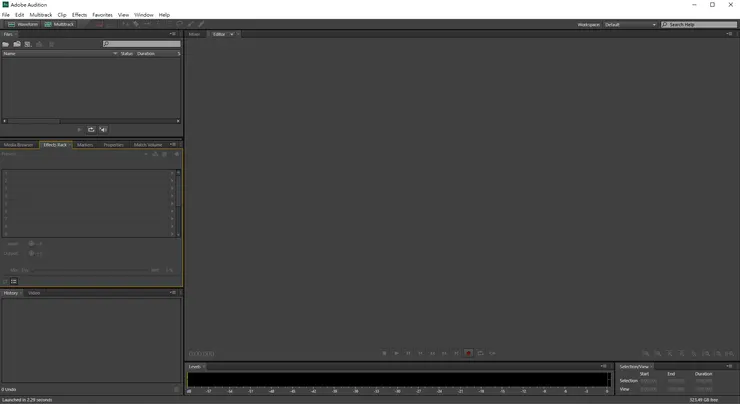Open the View menu
Screen dimensions: 740x404
coord(123,15)
